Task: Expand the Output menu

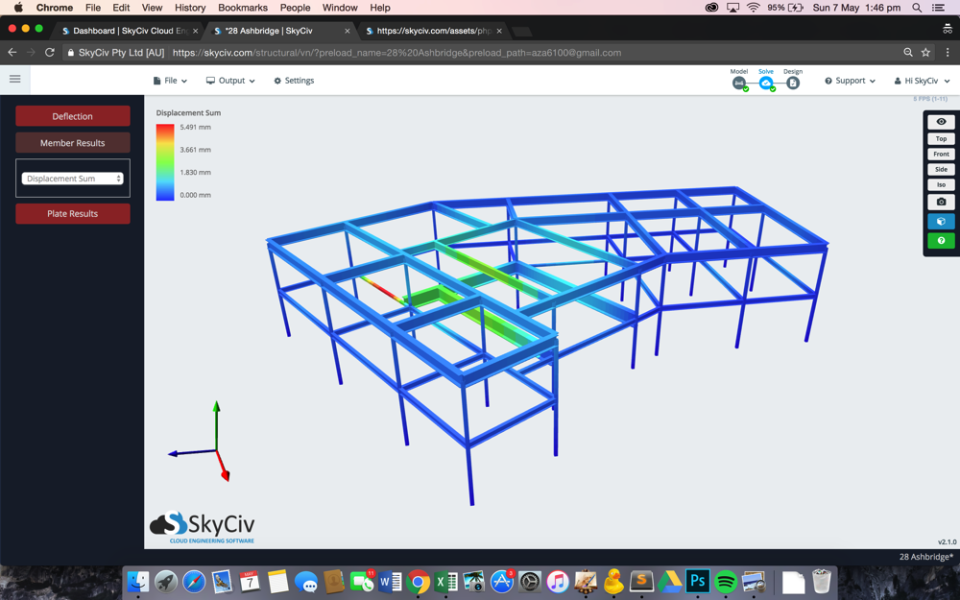Action: point(230,80)
